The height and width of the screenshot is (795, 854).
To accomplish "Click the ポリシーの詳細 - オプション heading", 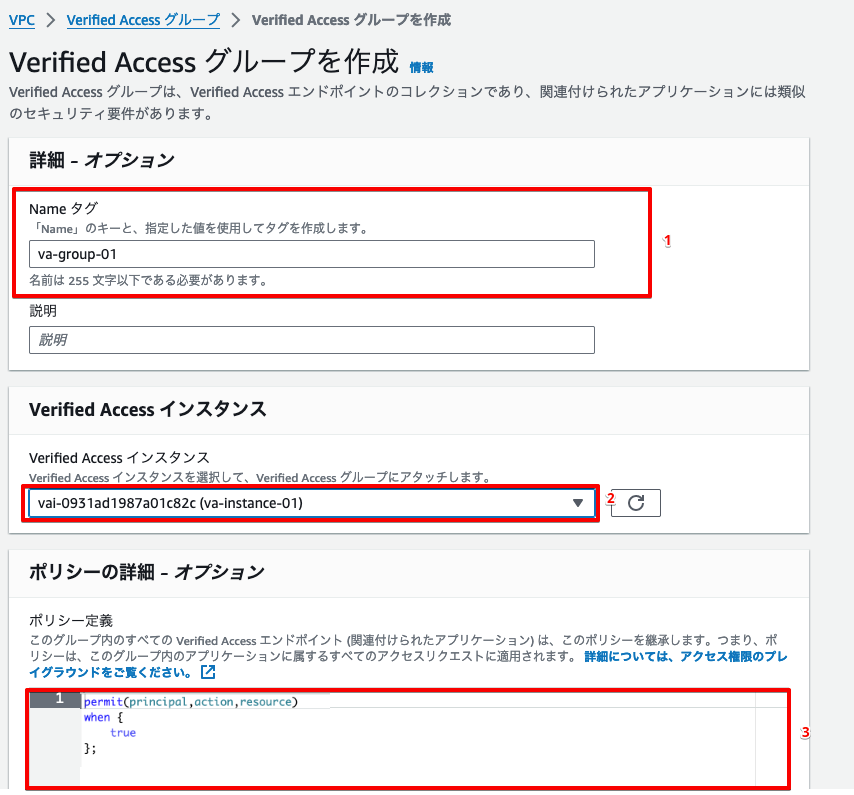I will 147,572.
